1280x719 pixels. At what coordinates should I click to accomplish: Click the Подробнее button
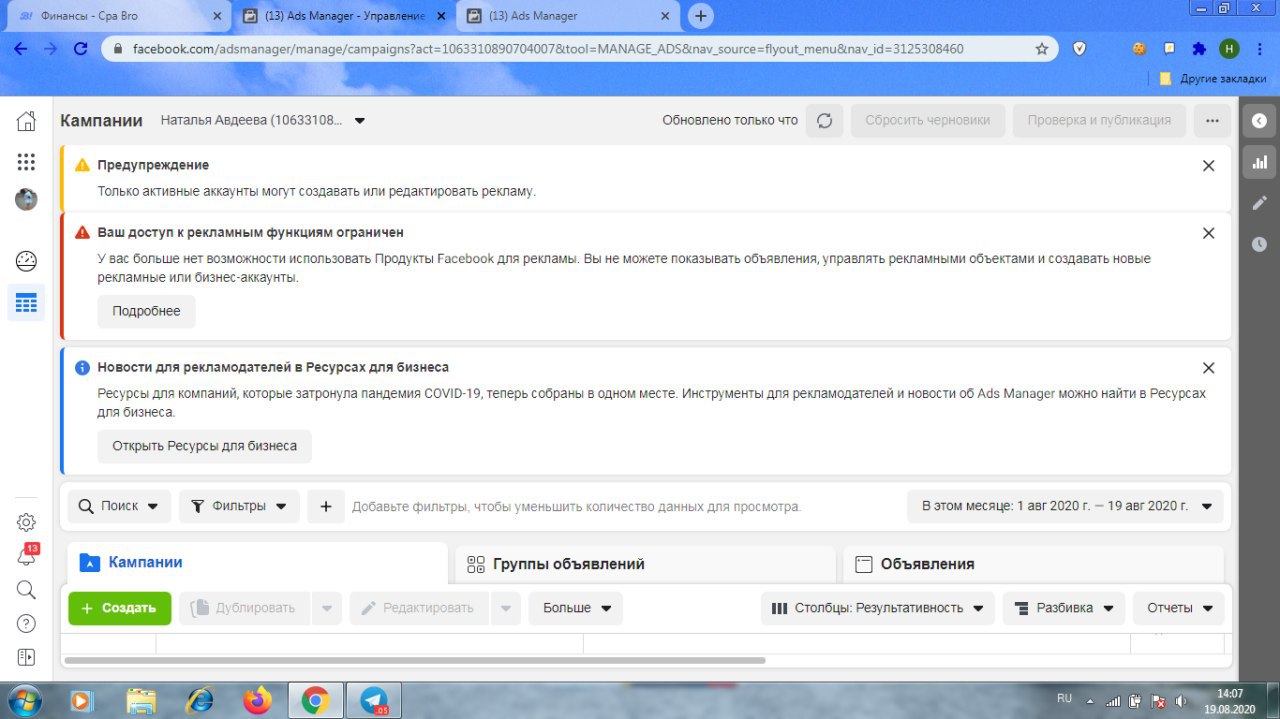(x=146, y=311)
